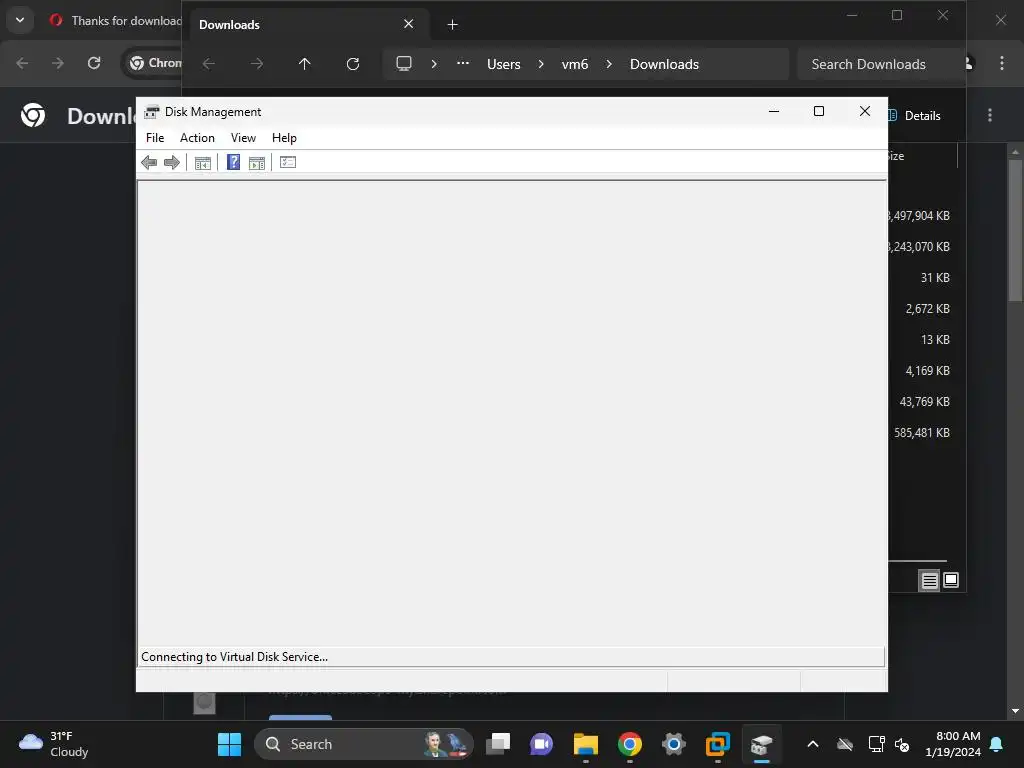
Task: Expand the chevron before the ellipsis in breadcrumb
Action: point(434,64)
